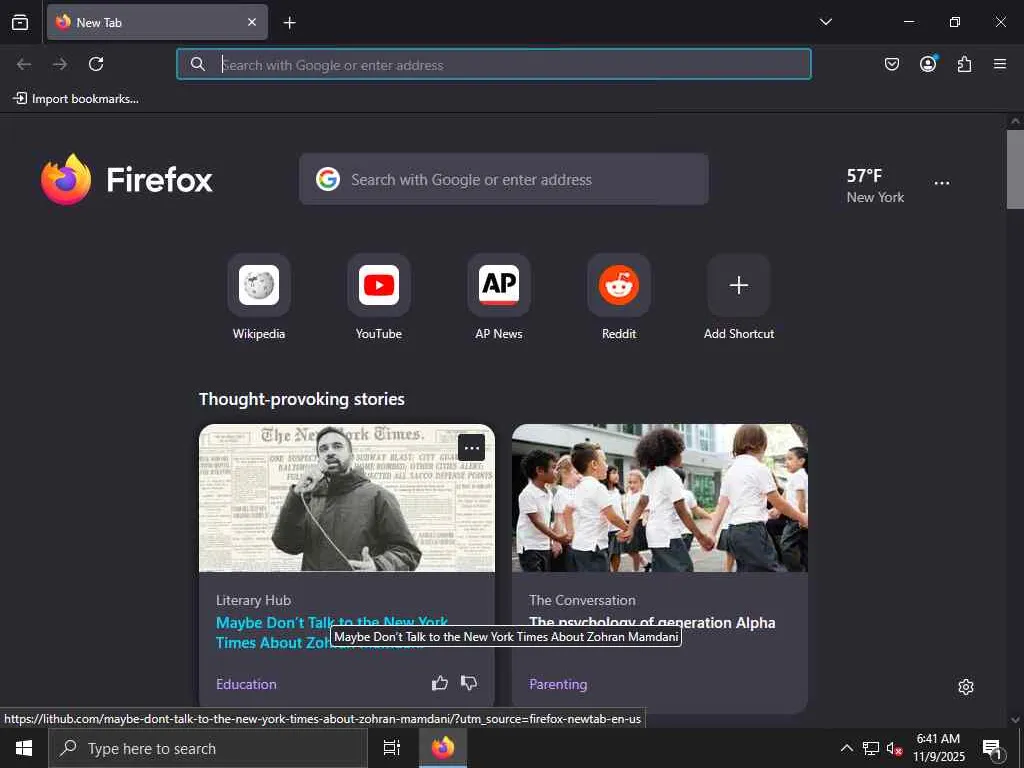Click Import bookmarks in bookmarks toolbar
The height and width of the screenshot is (768, 1024).
(76, 99)
